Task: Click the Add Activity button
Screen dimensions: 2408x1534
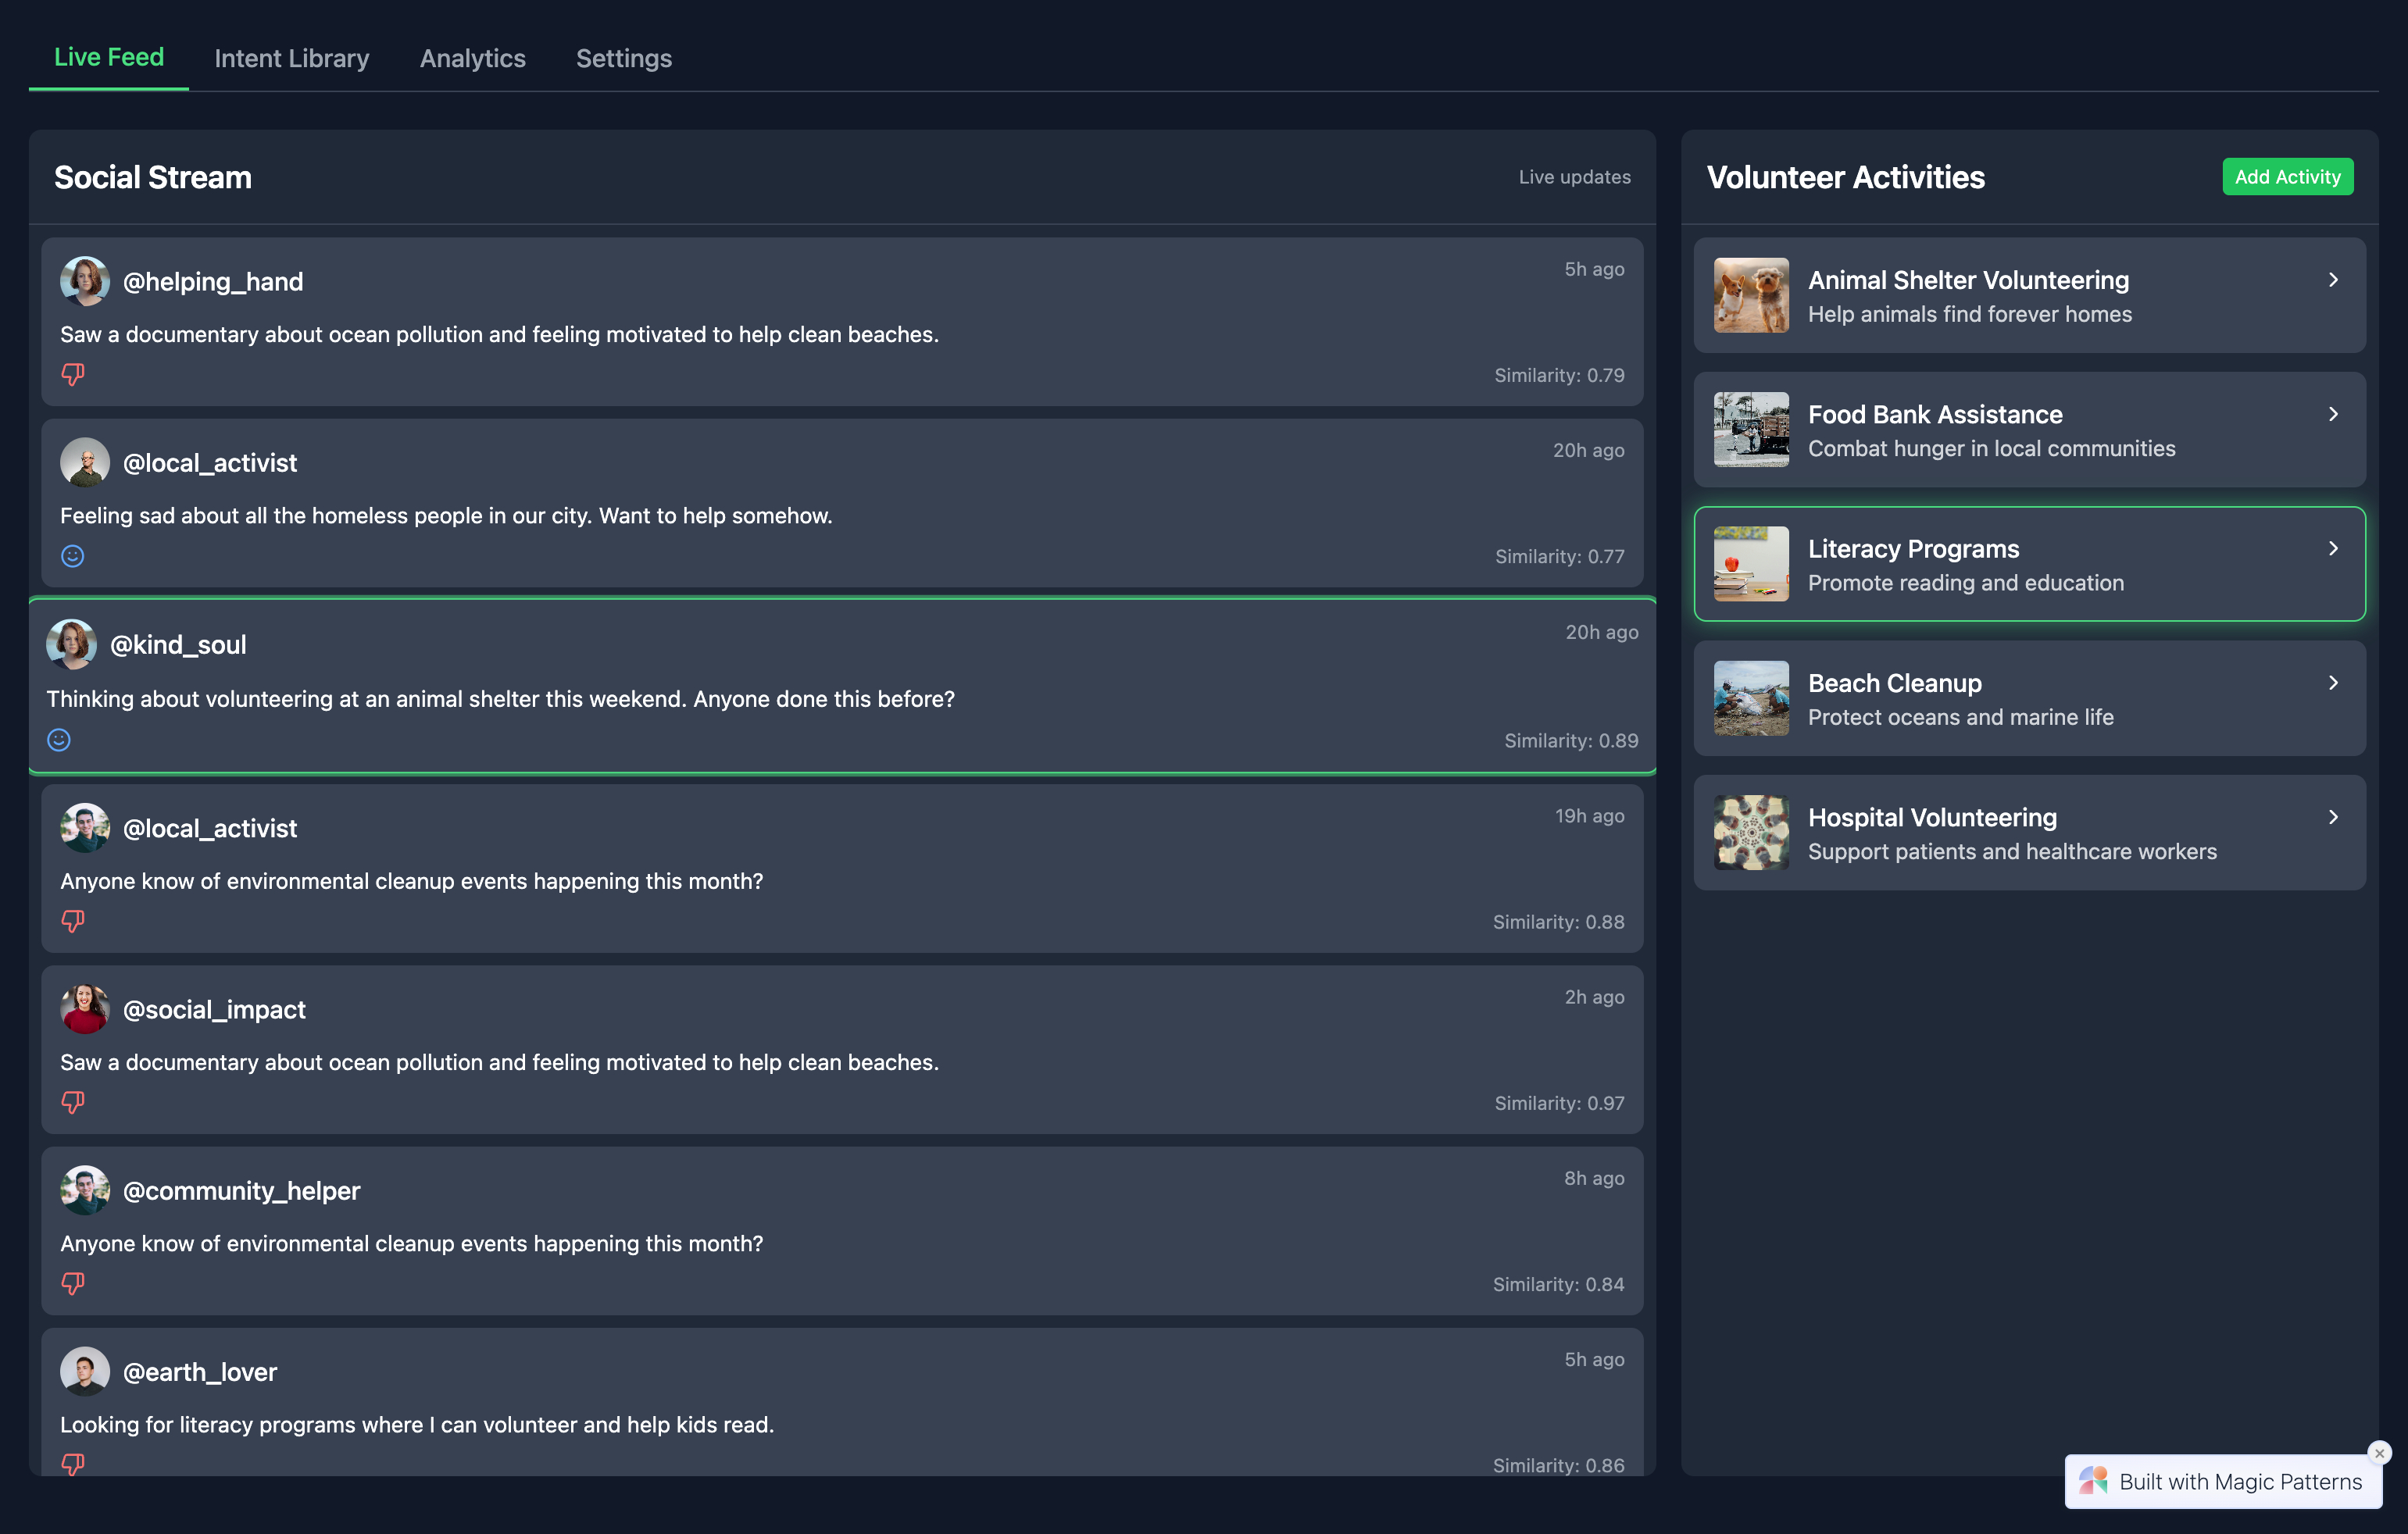Action: click(2287, 177)
